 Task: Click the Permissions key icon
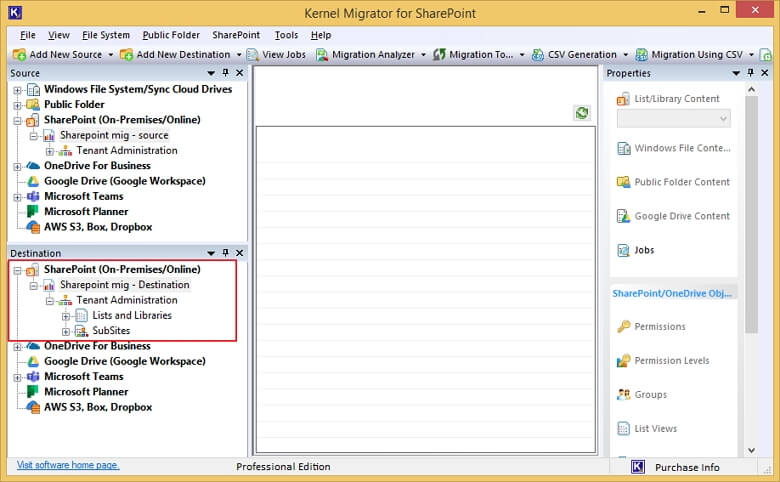click(623, 327)
